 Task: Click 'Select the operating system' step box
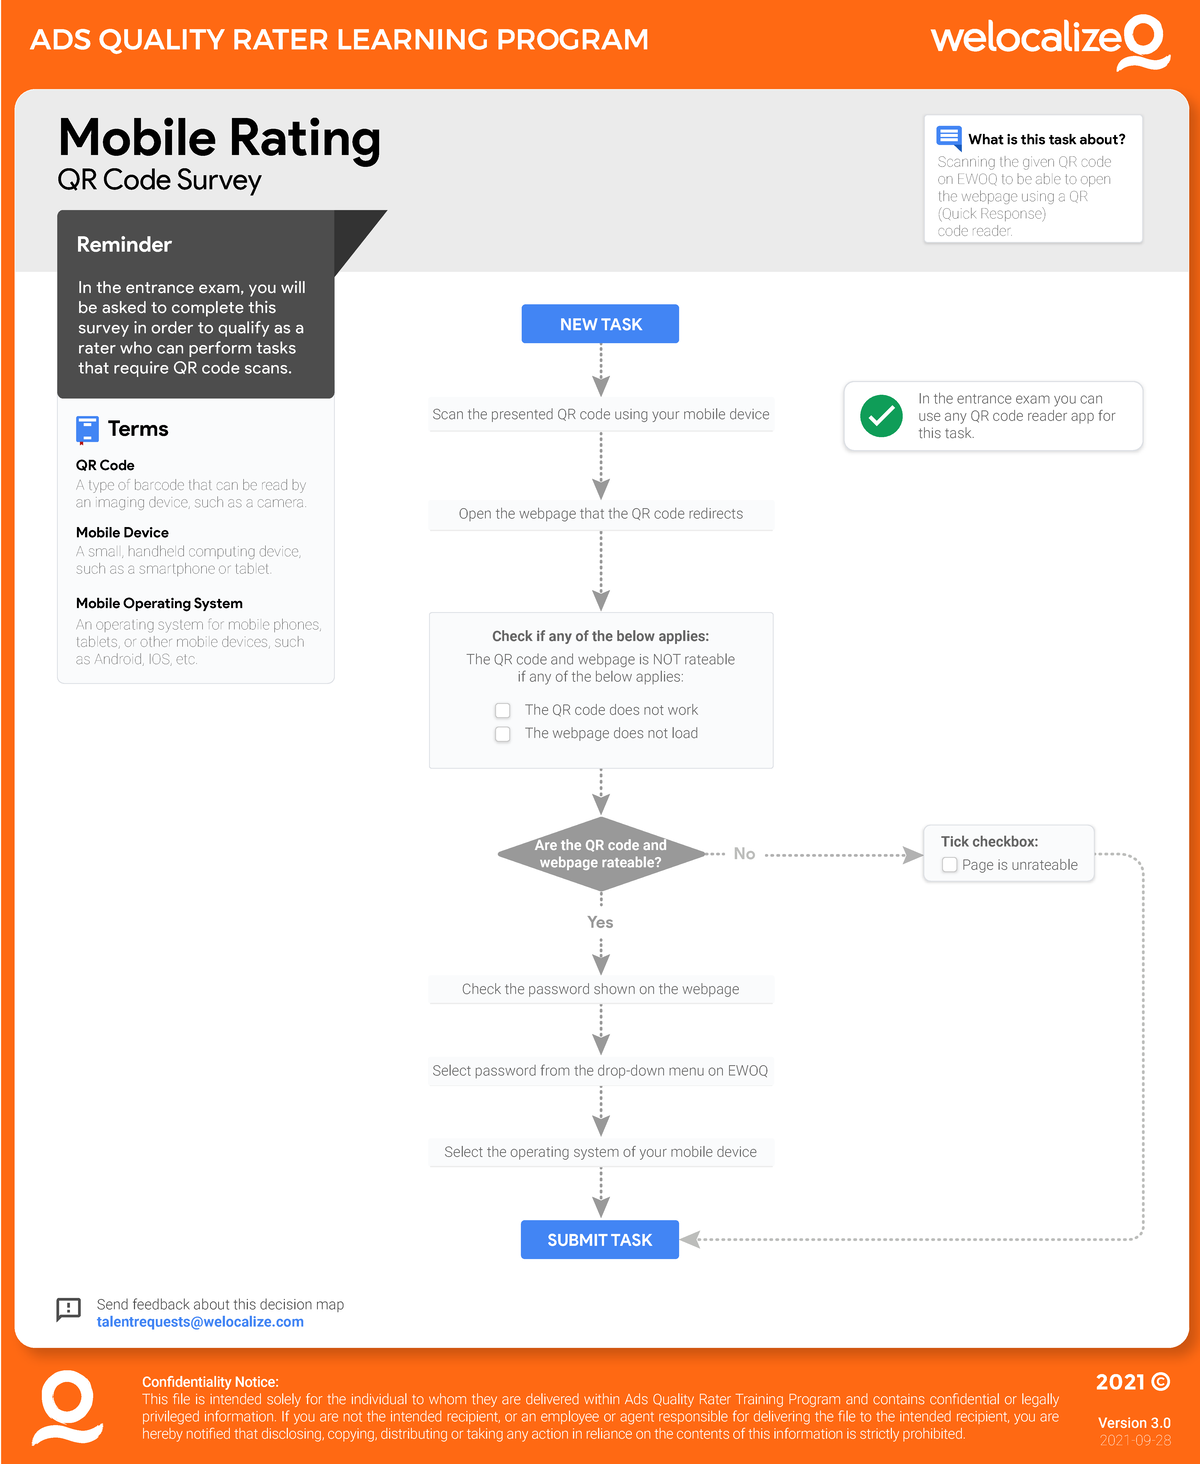600,1152
